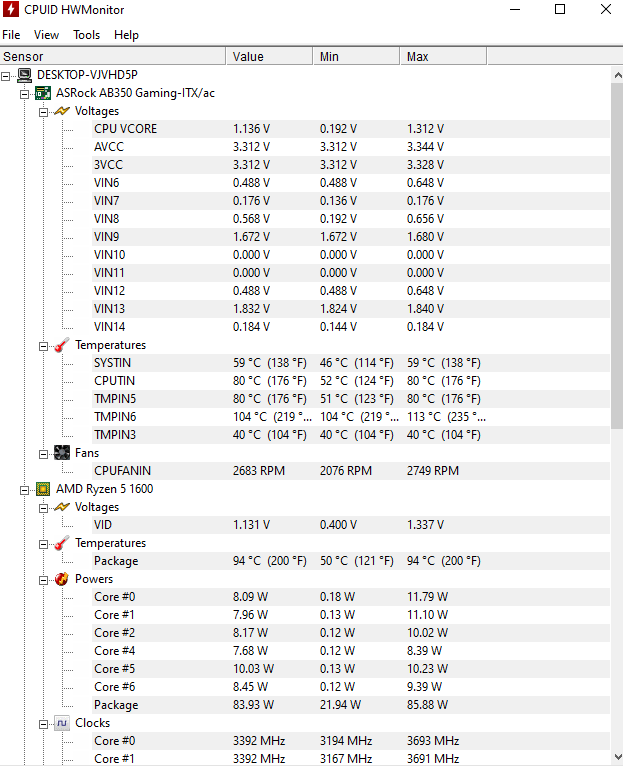623x767 pixels.
Task: Click the scrollbar up arrow
Action: [x=617, y=75]
